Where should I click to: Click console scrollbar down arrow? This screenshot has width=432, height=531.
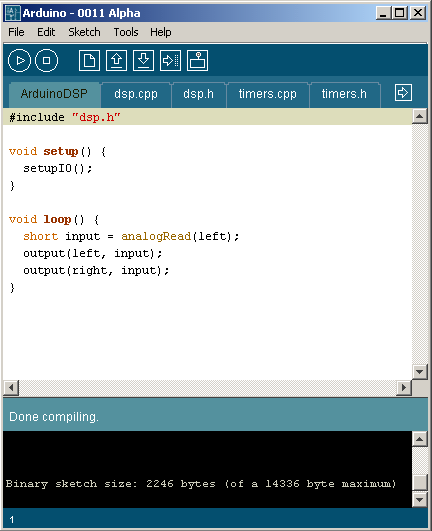(x=419, y=499)
